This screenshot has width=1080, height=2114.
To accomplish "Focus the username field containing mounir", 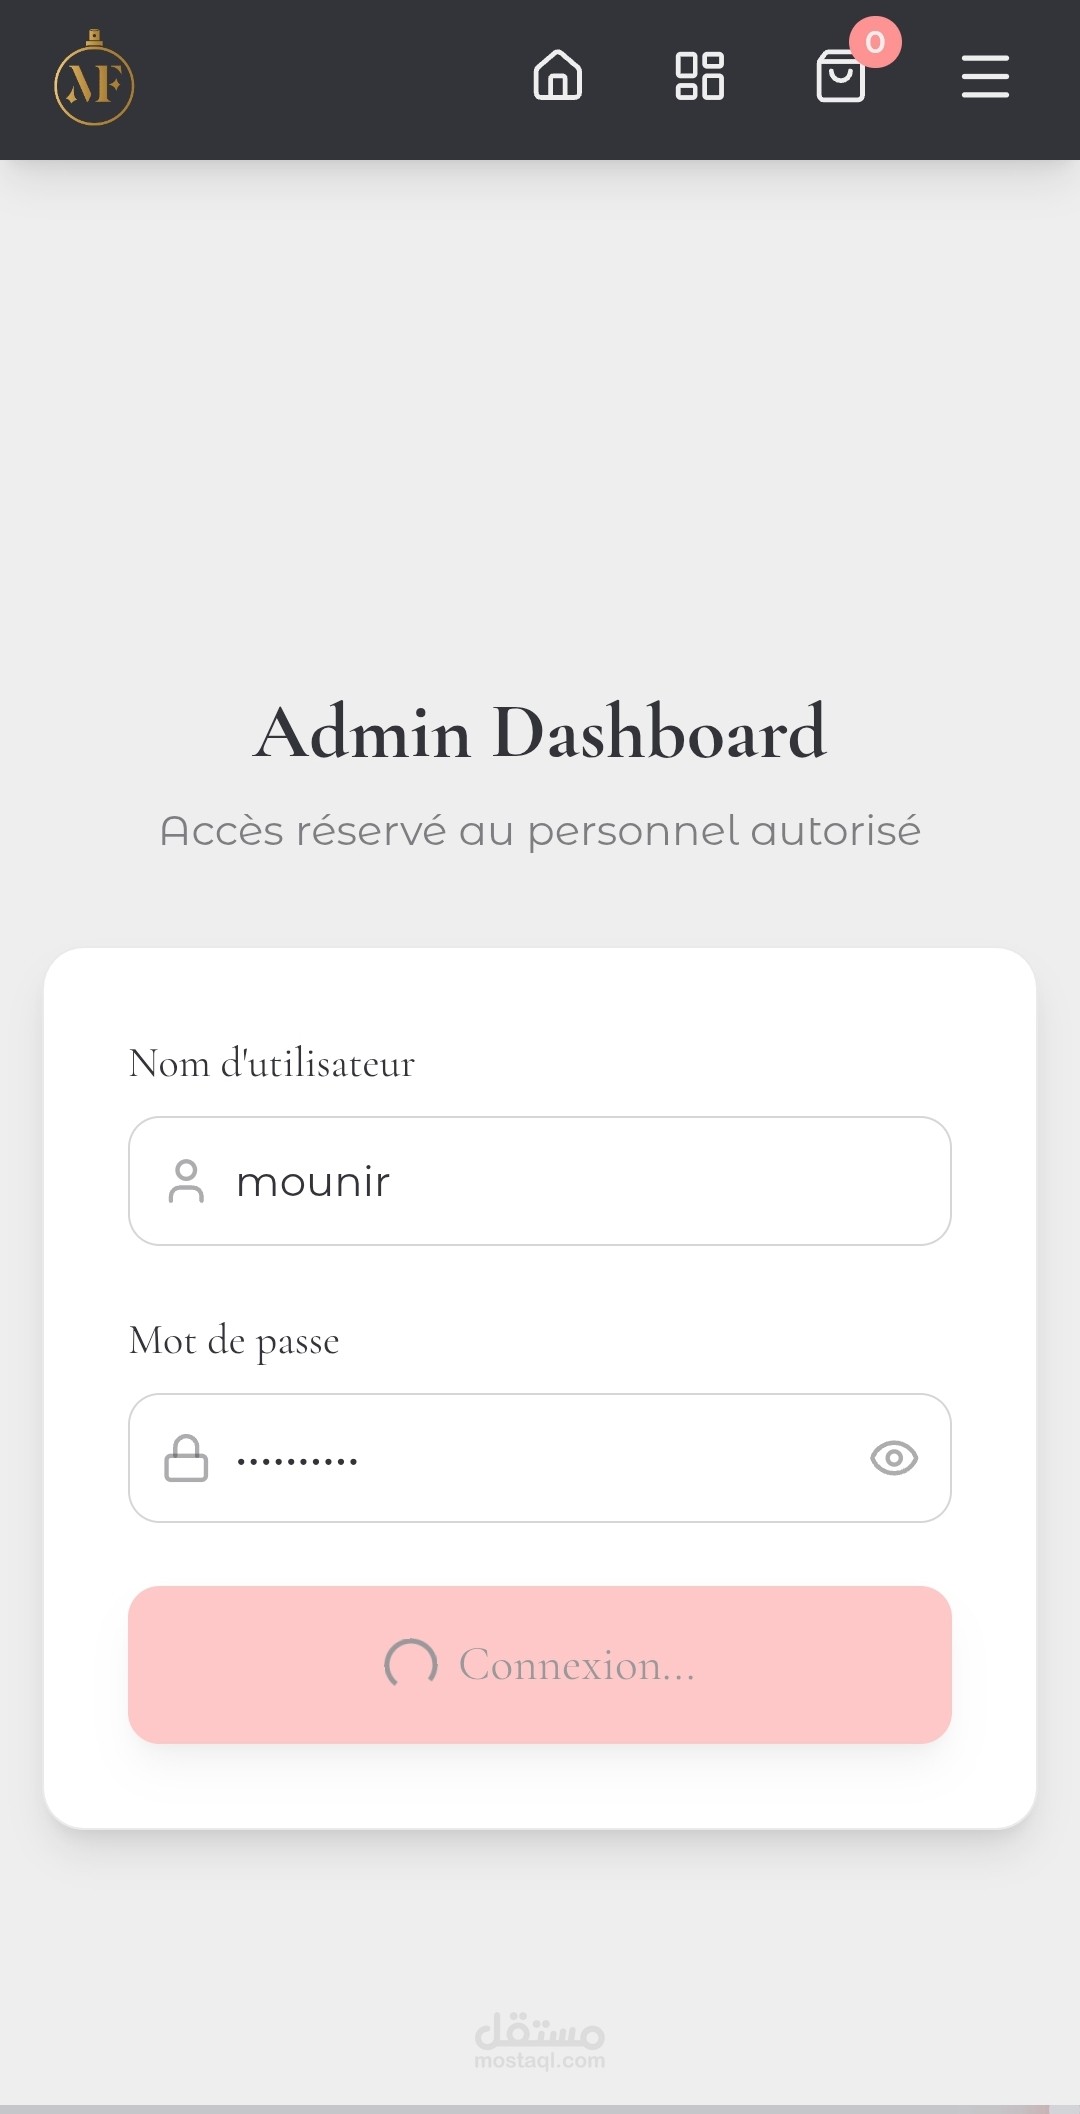I will tap(580, 1181).
